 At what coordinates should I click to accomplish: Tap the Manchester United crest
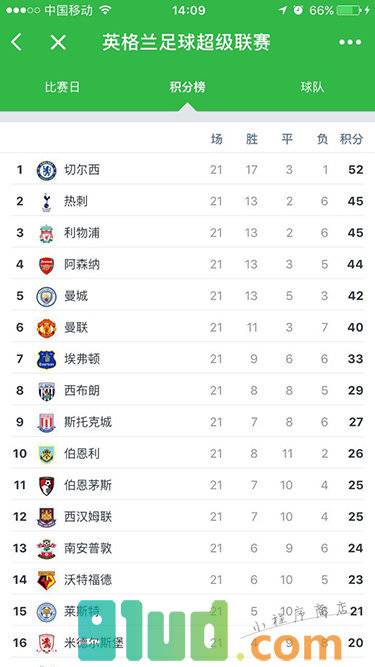tap(46, 328)
